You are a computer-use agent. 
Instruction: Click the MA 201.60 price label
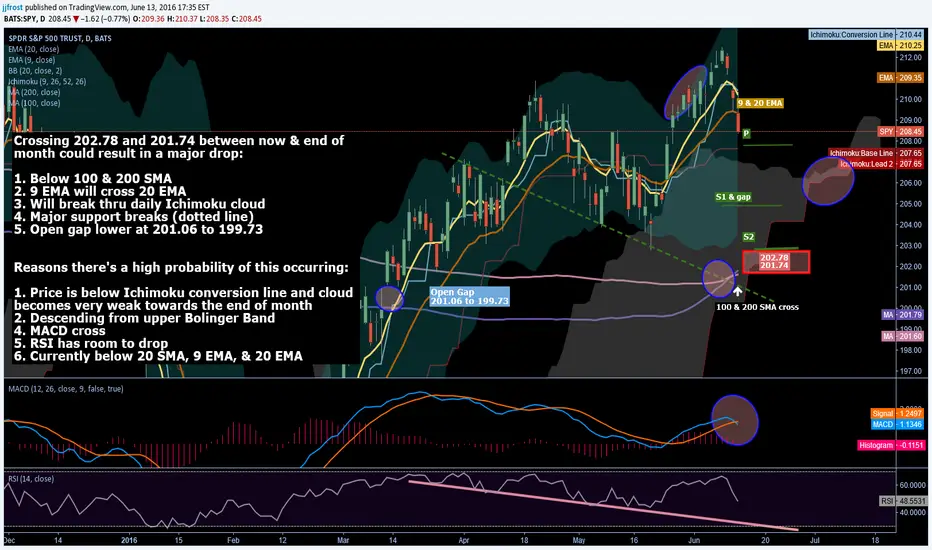click(x=902, y=337)
